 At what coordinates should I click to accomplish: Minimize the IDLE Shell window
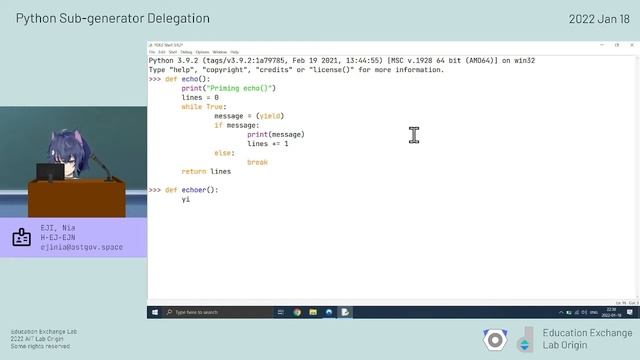602,45
